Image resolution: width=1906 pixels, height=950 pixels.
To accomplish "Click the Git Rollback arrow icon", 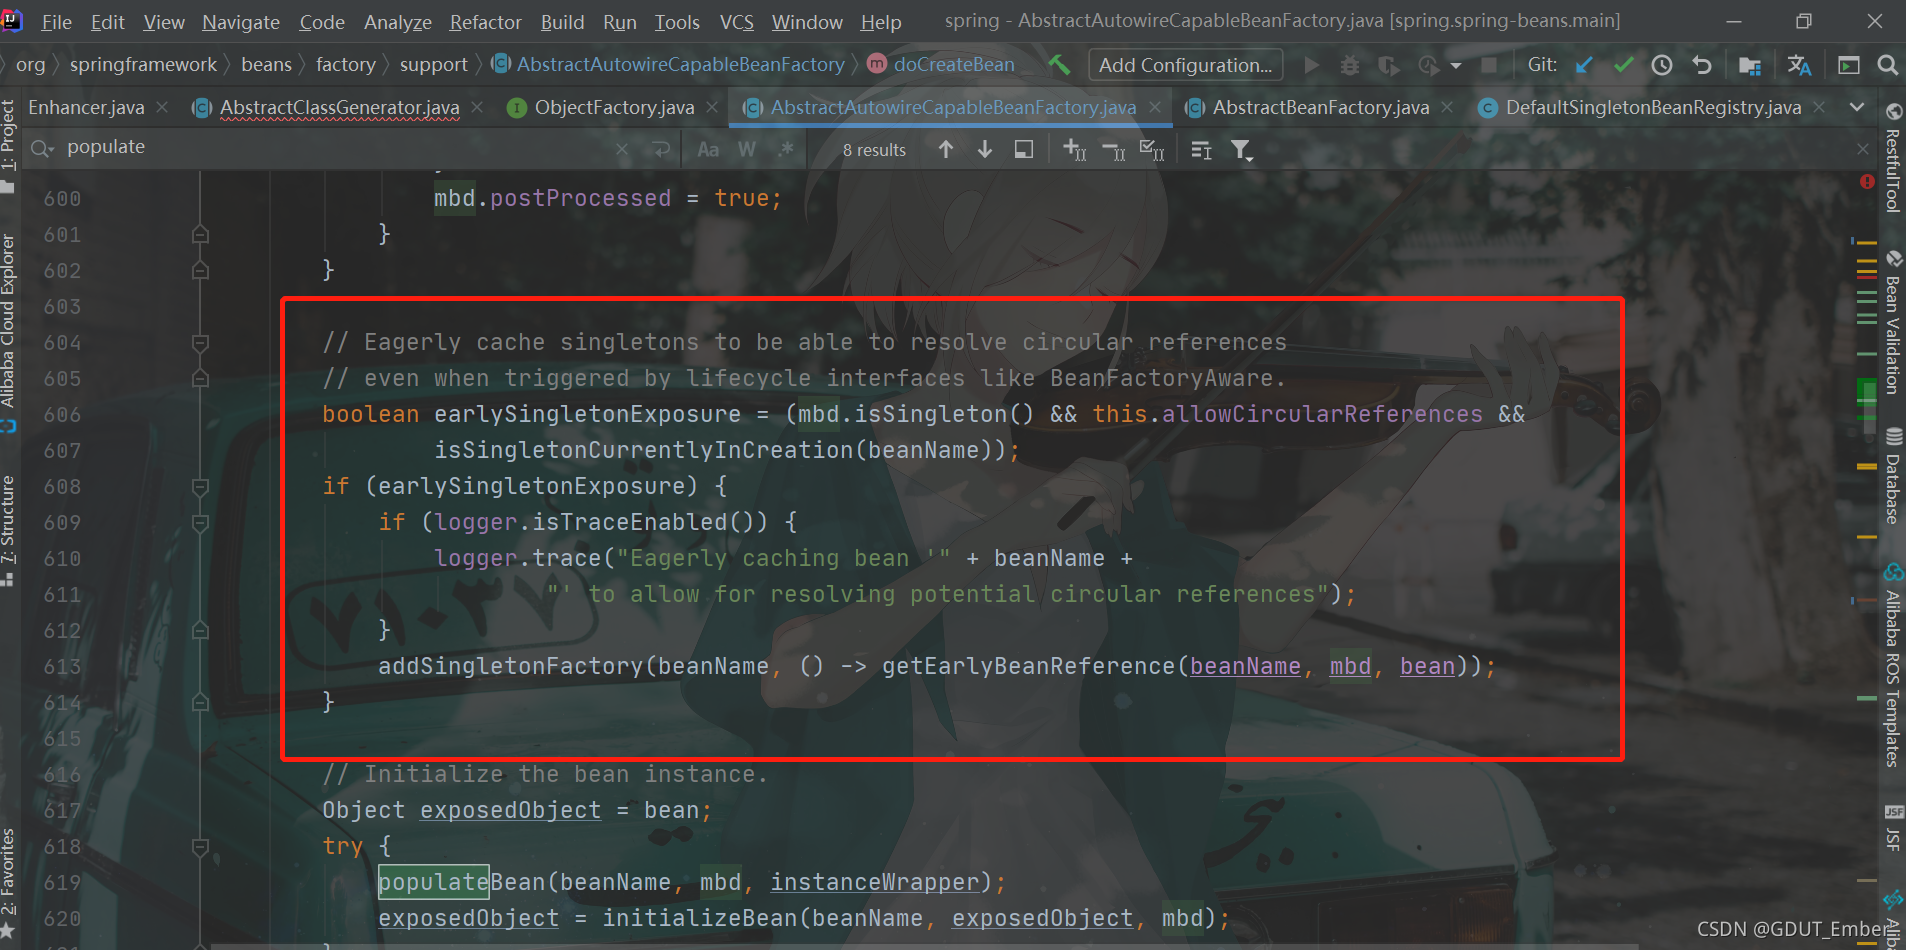I will (x=1702, y=65).
